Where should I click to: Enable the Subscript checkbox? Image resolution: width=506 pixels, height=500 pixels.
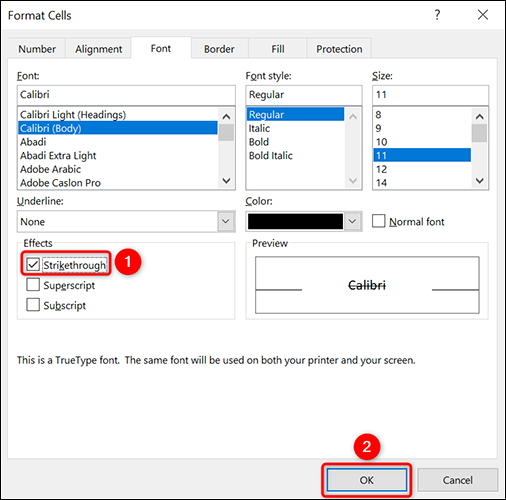33,305
